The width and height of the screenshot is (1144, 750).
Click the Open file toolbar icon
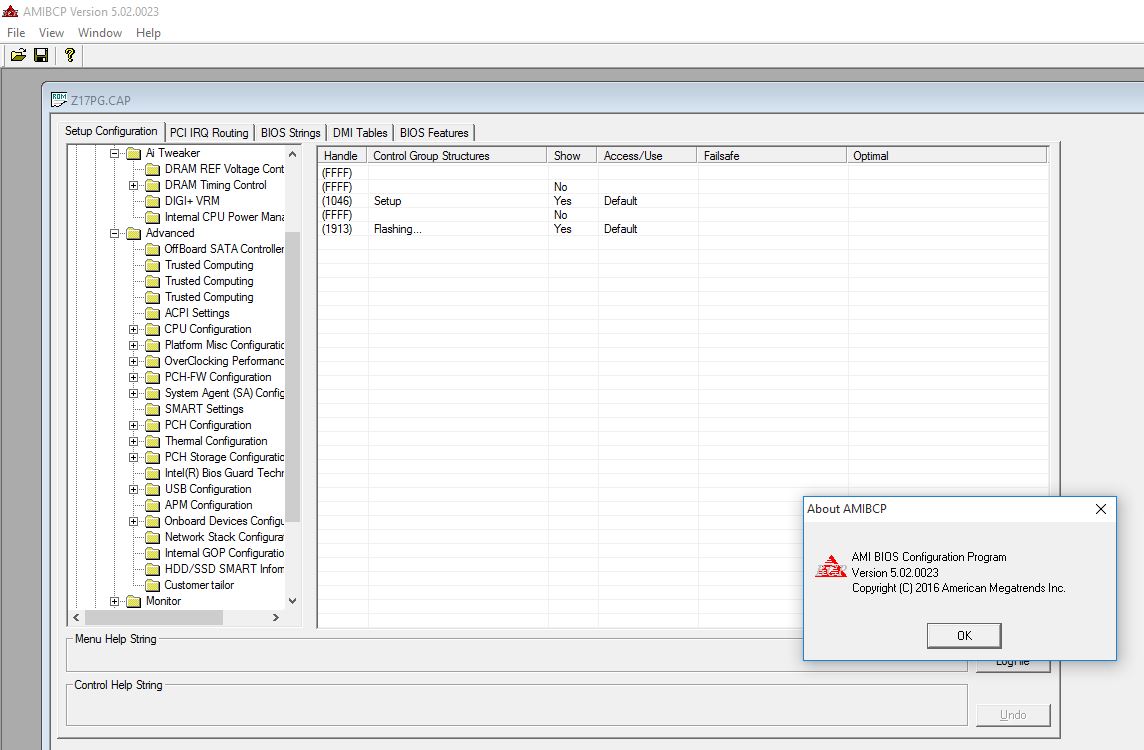(18, 55)
